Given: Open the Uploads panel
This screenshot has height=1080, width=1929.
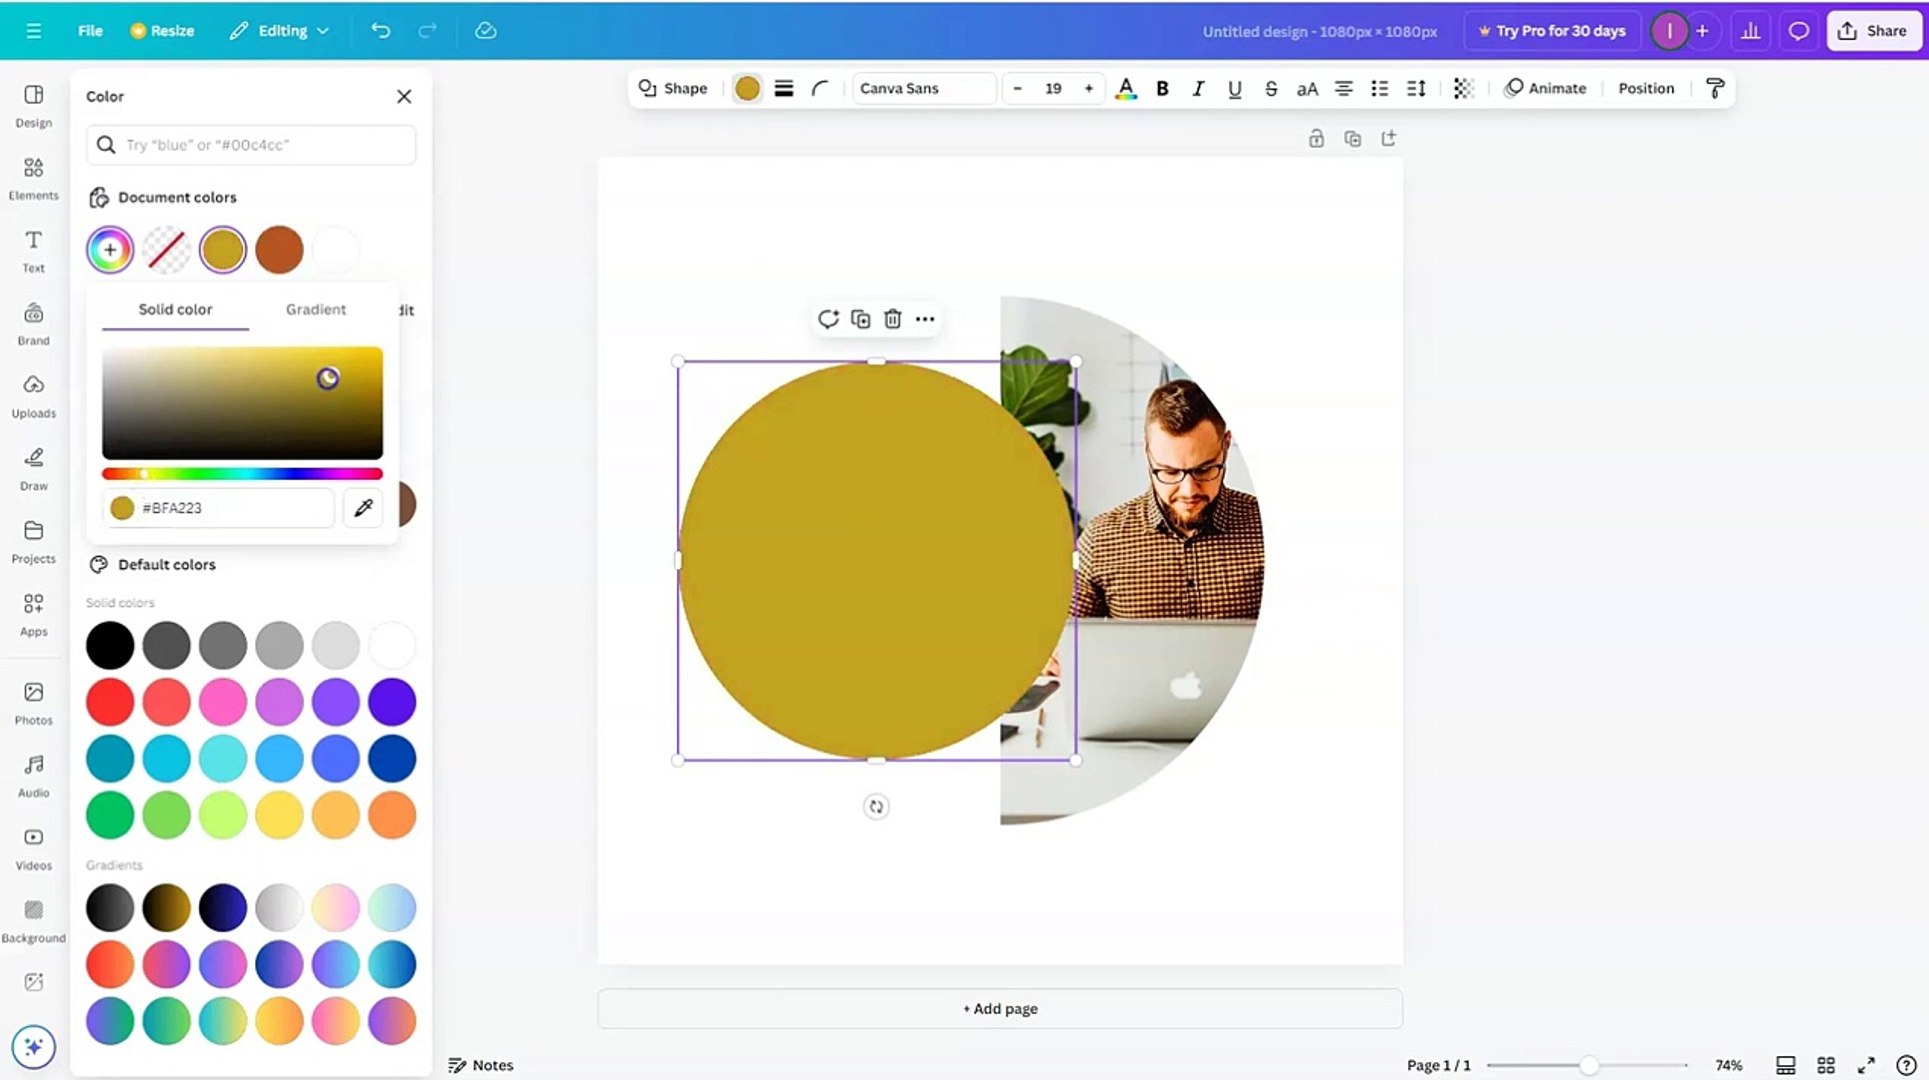Looking at the screenshot, I should click(33, 397).
